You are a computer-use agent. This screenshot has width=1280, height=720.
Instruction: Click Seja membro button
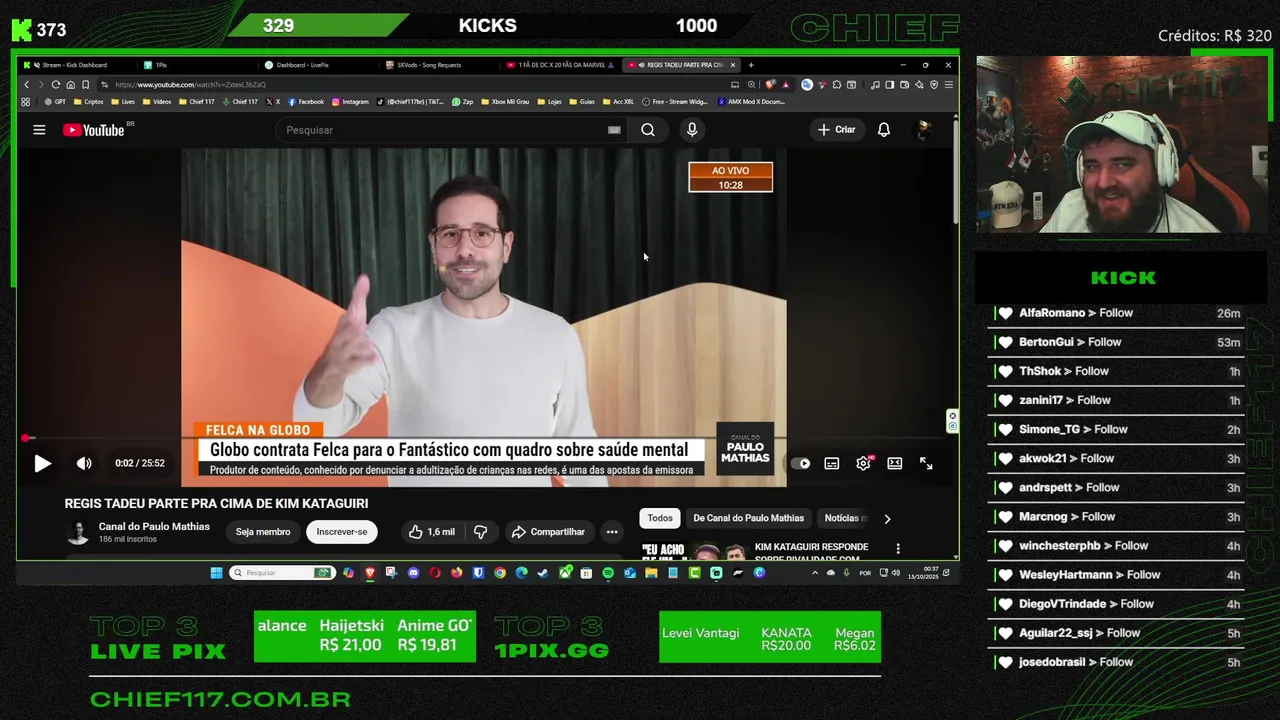click(263, 532)
